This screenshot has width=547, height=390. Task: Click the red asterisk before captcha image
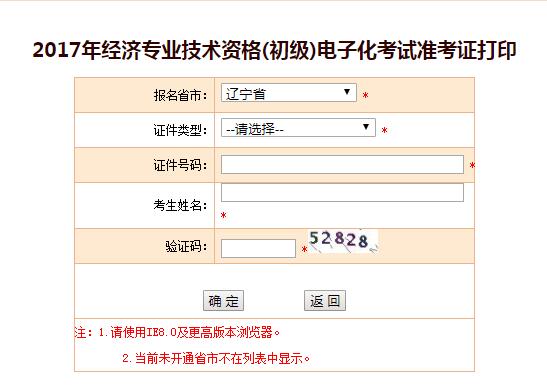(x=304, y=249)
